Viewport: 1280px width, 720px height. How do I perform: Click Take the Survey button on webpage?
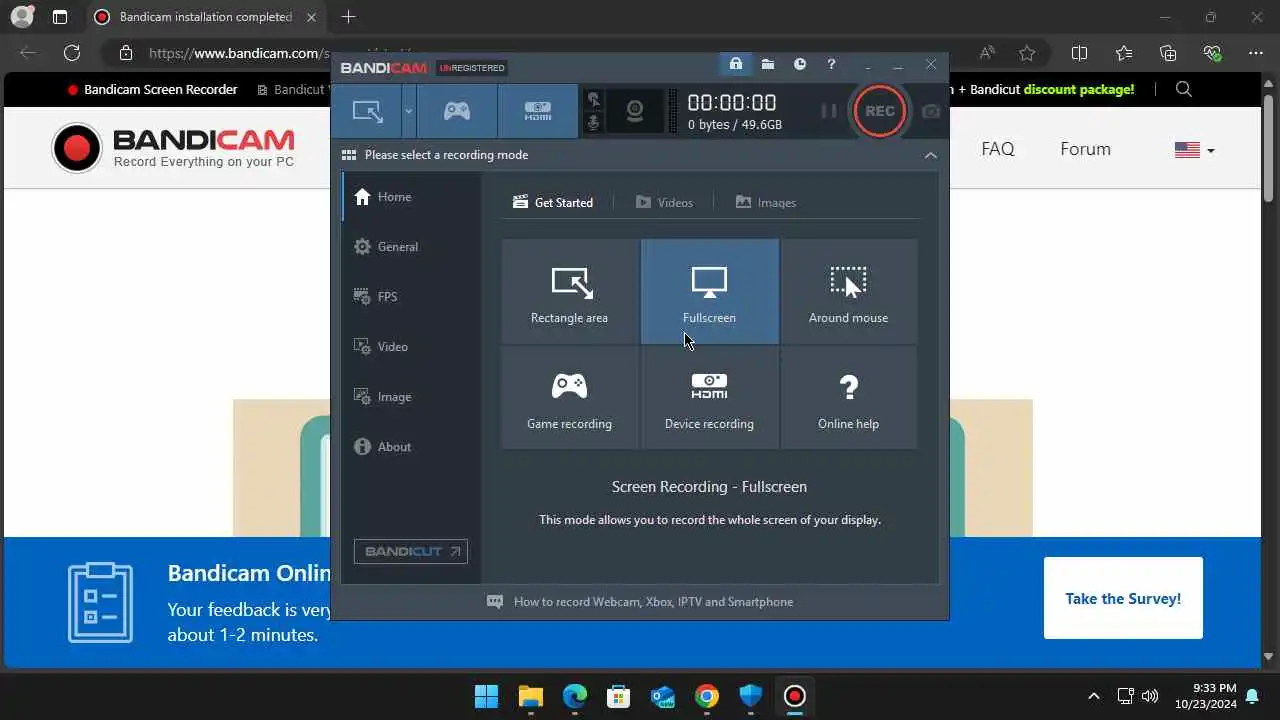pos(1123,598)
